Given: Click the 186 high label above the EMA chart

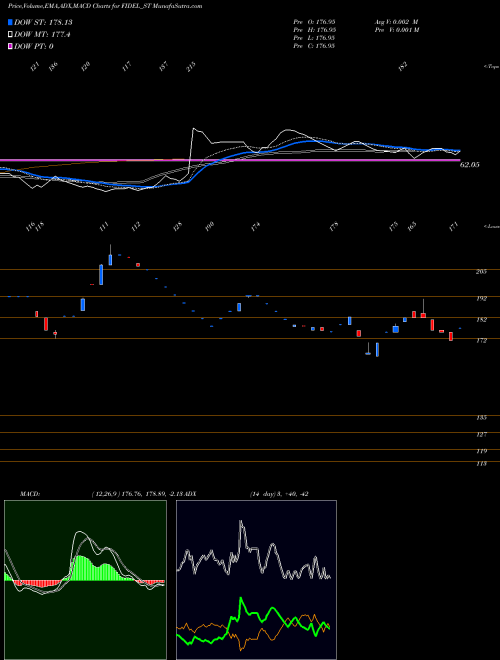Looking at the screenshot, I should (x=53, y=67).
